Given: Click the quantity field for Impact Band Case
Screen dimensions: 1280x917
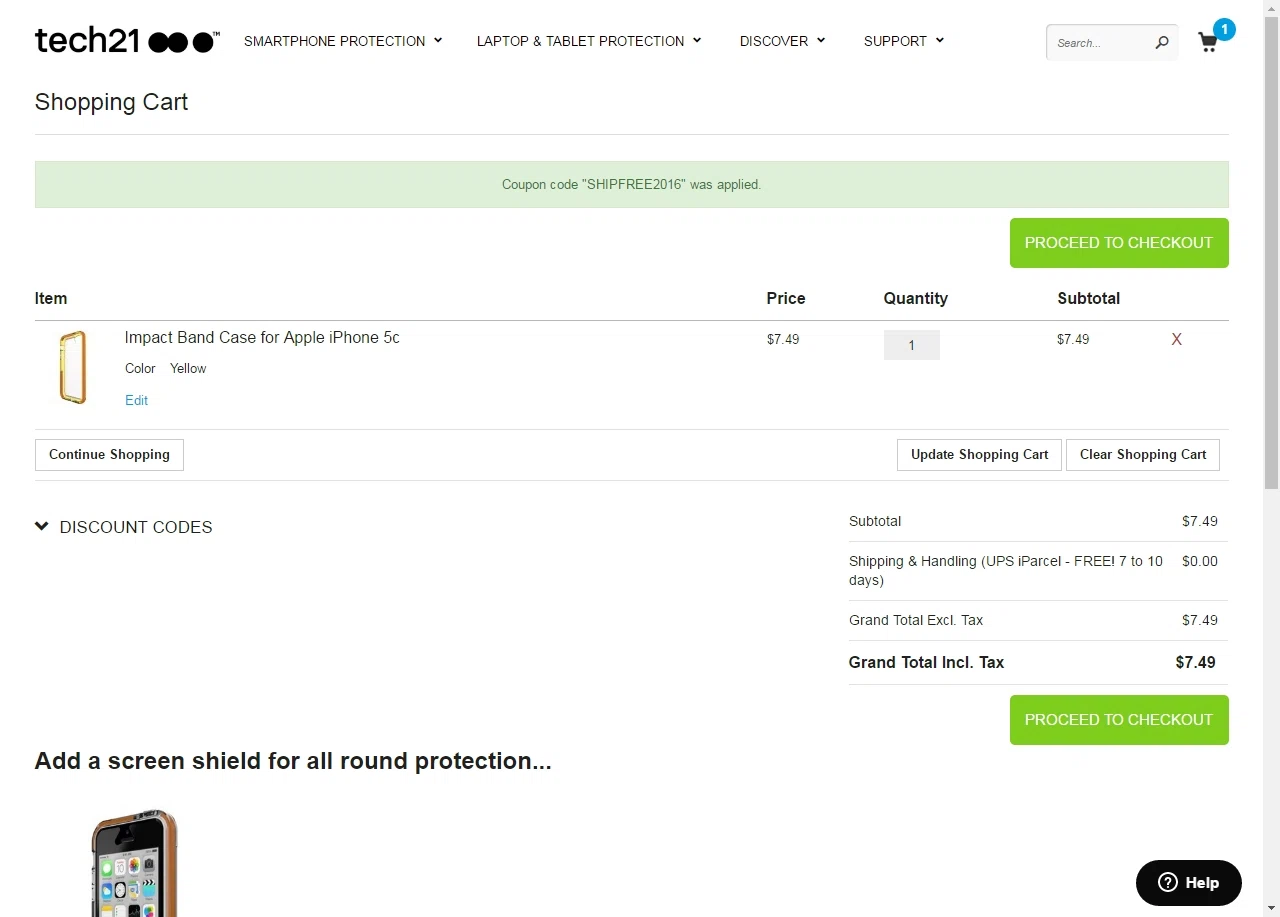Looking at the screenshot, I should [x=912, y=345].
